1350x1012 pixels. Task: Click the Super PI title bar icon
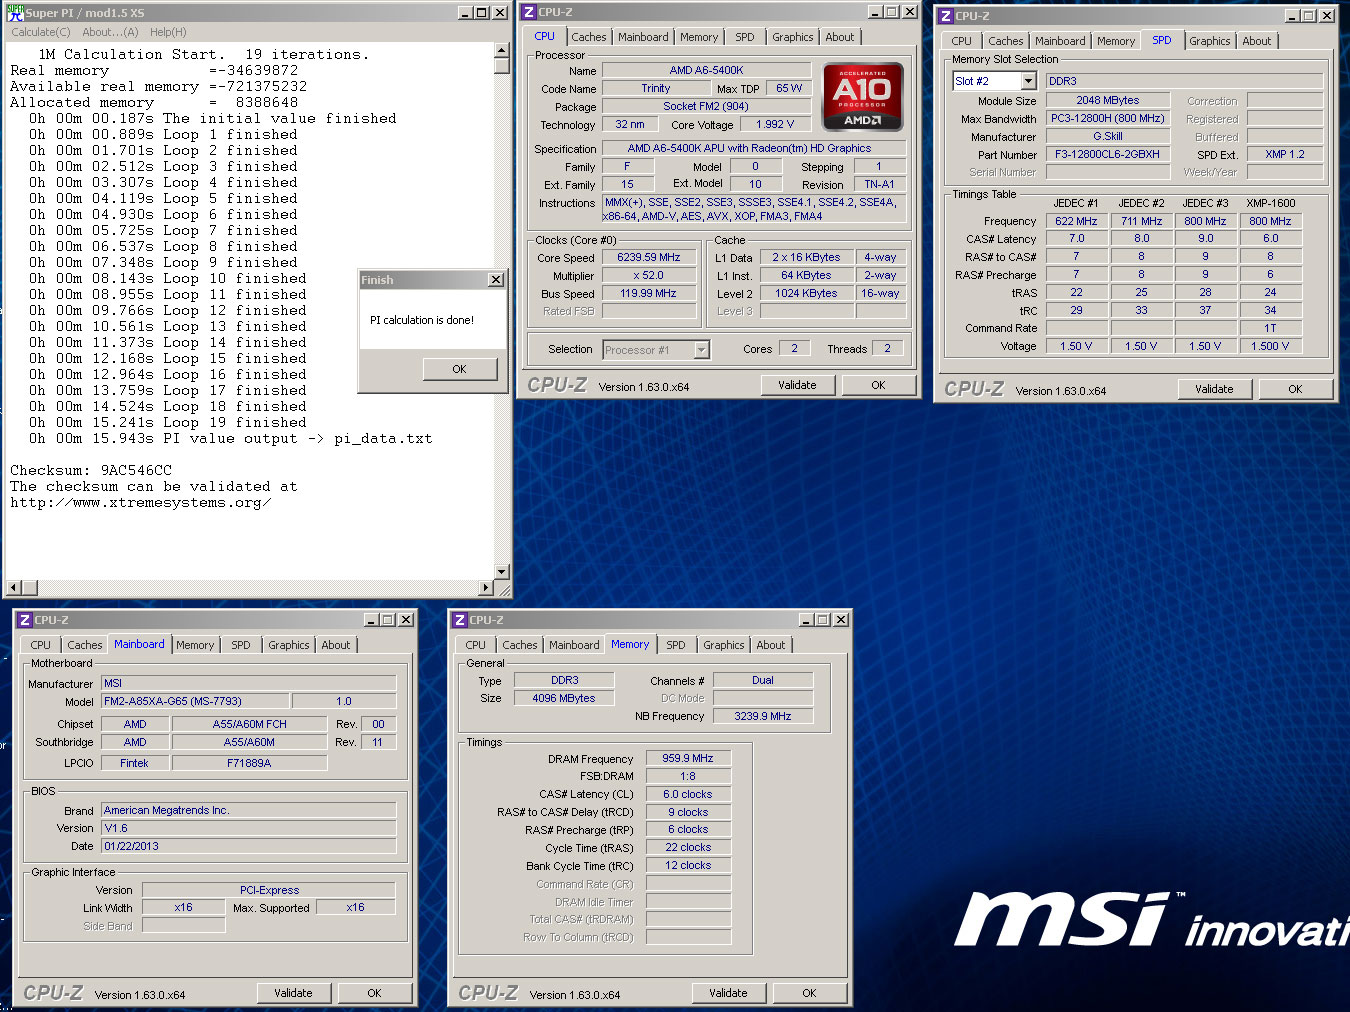tap(15, 13)
